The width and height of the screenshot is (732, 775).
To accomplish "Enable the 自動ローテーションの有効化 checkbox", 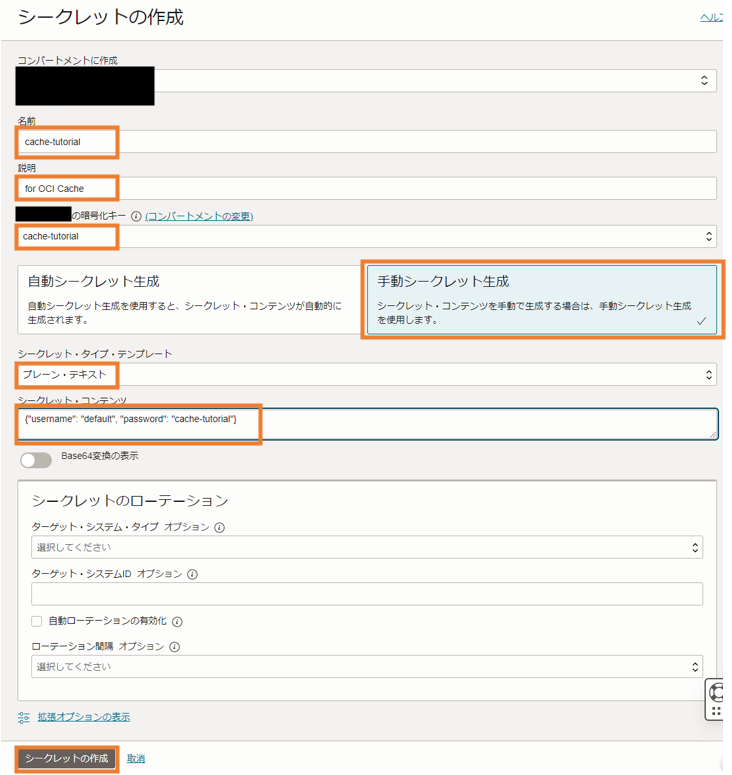I will [x=37, y=621].
